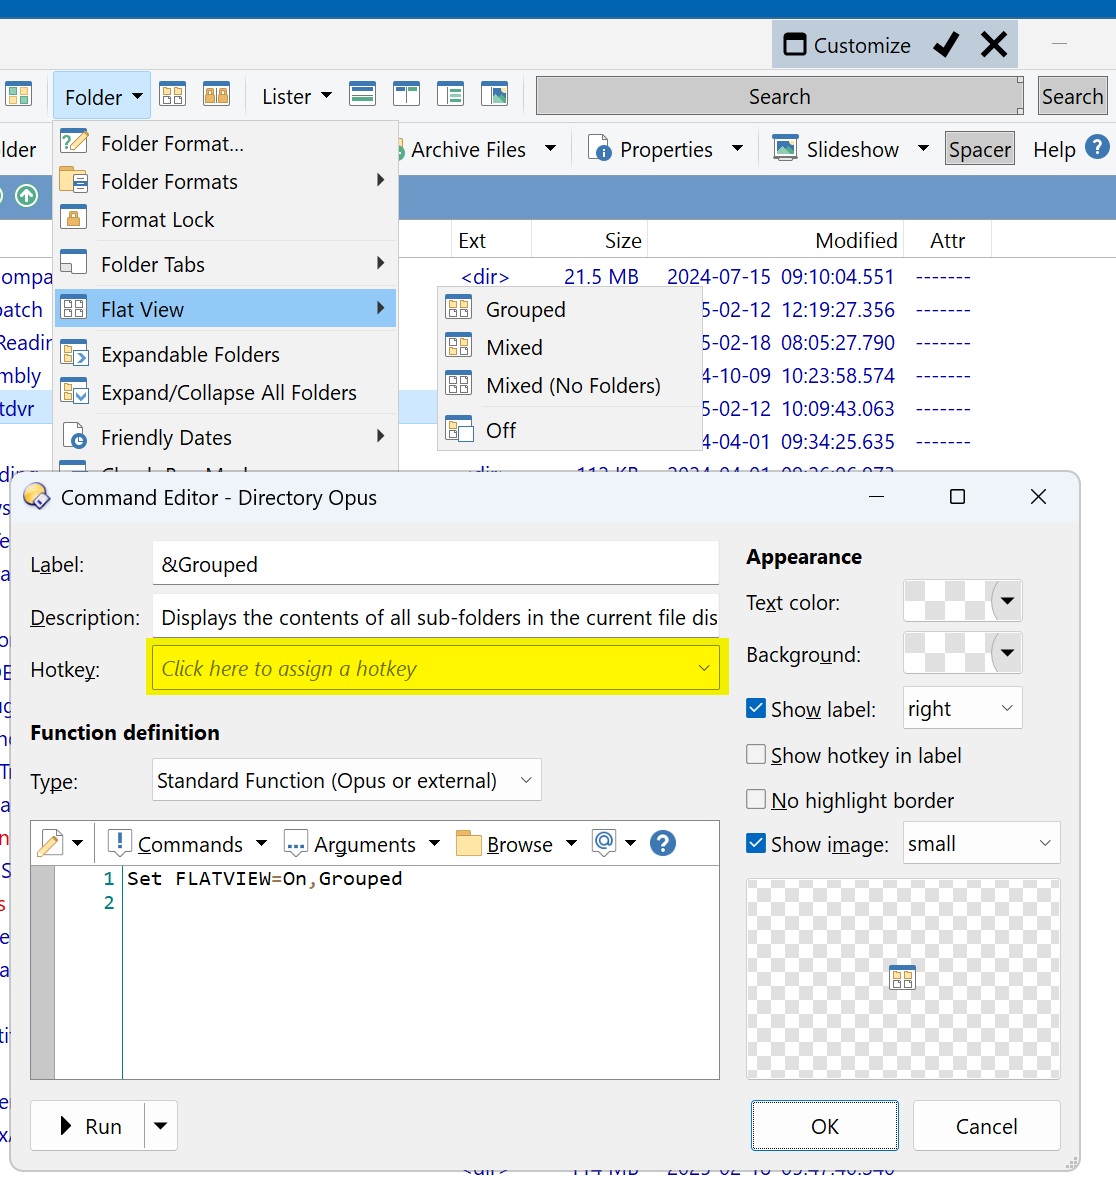The image size is (1116, 1192).
Task: Click the Description input field
Action: [436, 617]
